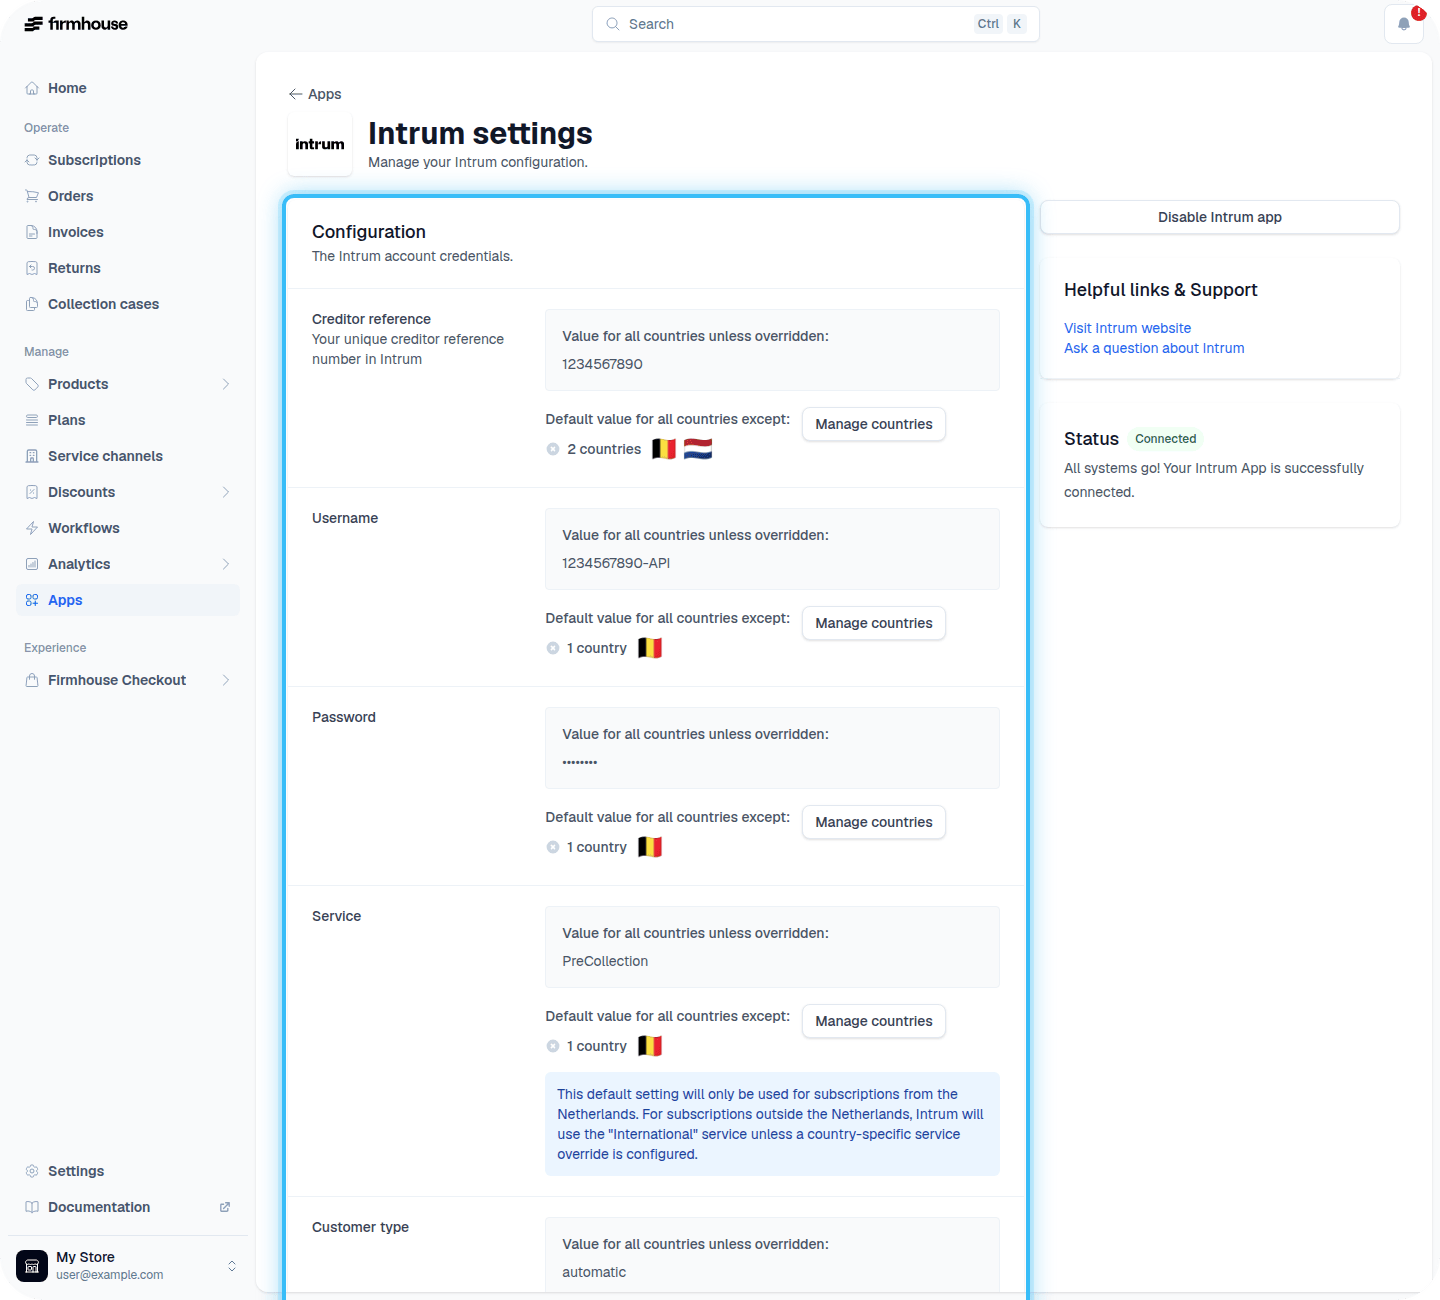Click the Service channels building icon

pyautogui.click(x=32, y=456)
